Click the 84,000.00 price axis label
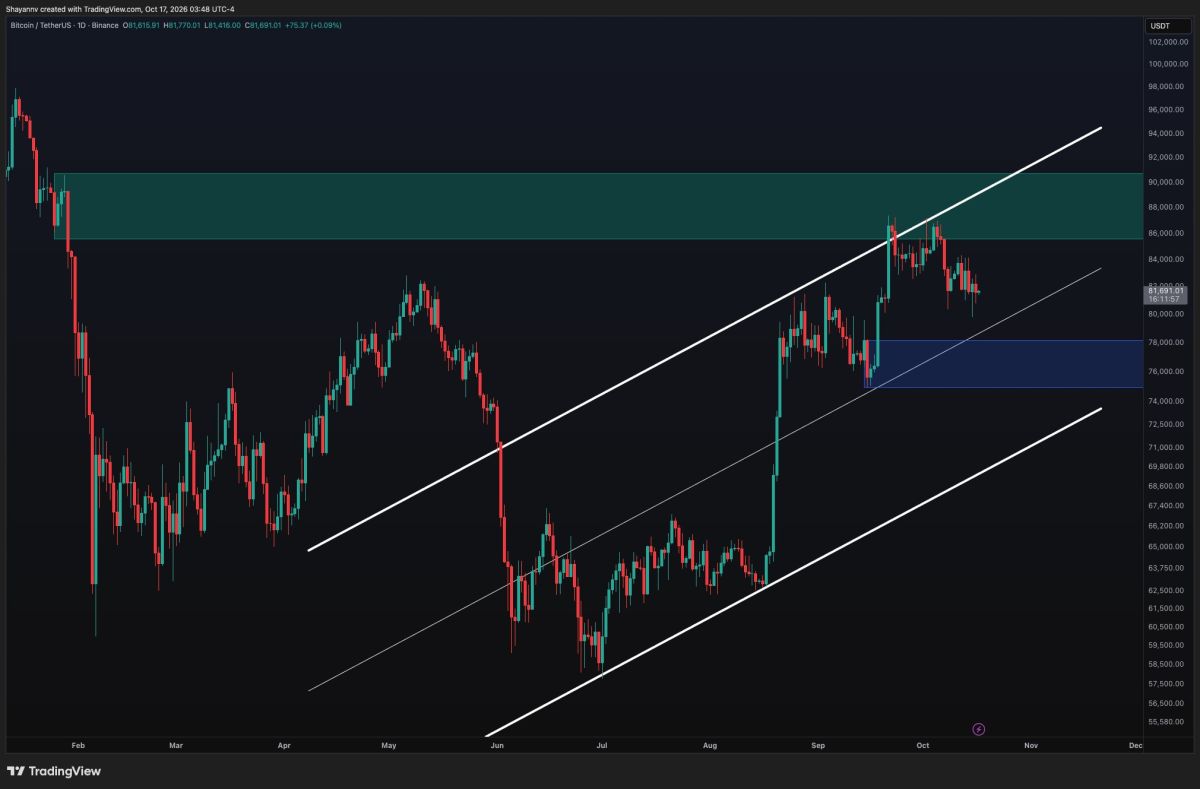1200x789 pixels. [x=1167, y=260]
